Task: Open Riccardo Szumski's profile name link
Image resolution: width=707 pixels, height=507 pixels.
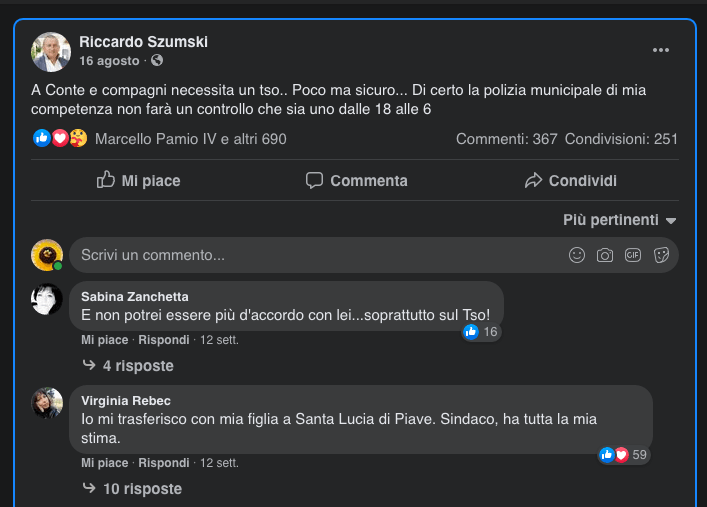Action: click(x=143, y=42)
